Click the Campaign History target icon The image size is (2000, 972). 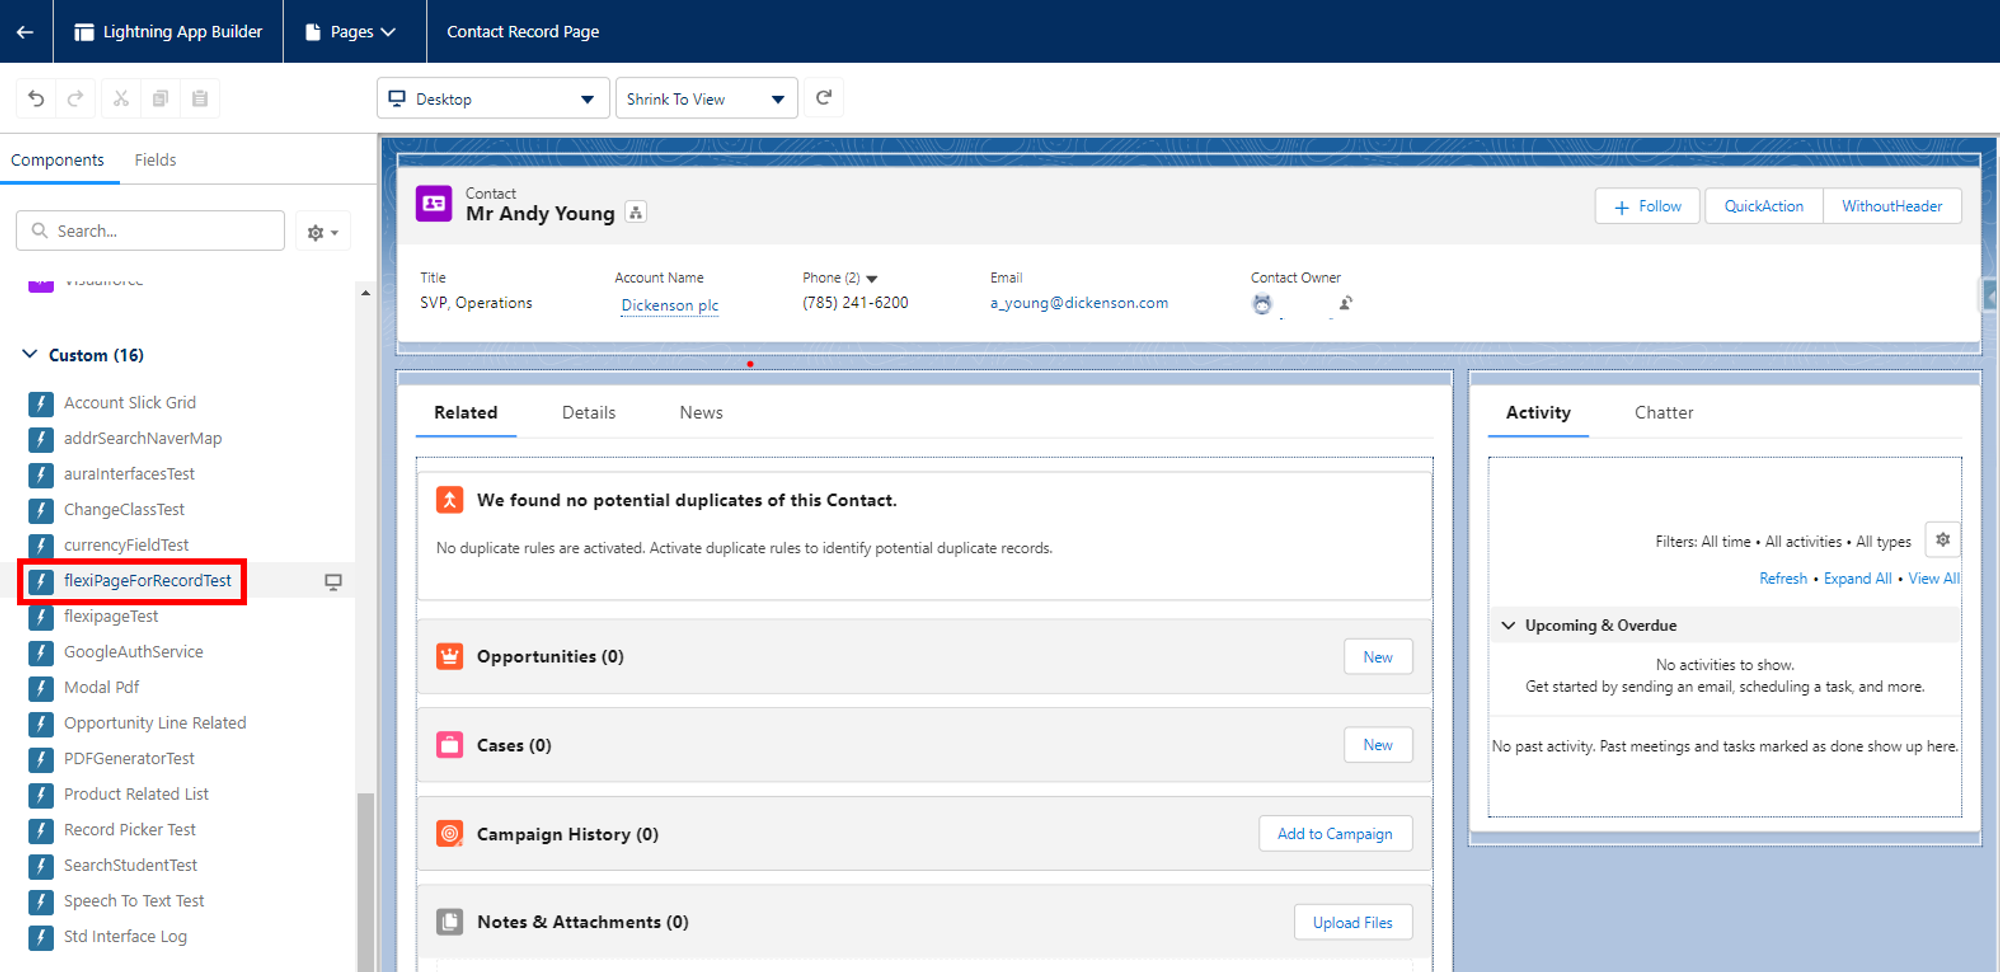coord(450,833)
